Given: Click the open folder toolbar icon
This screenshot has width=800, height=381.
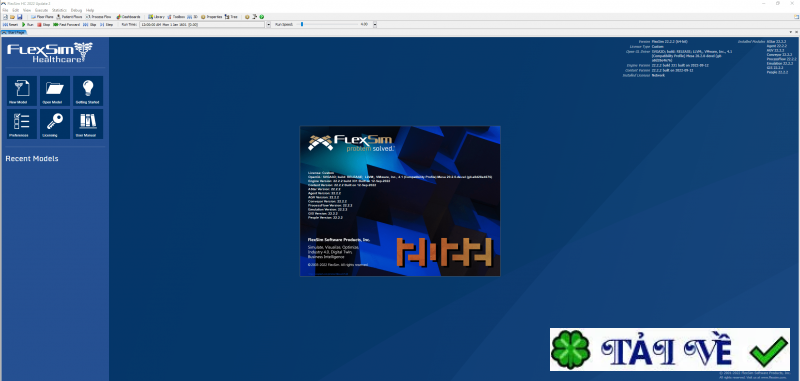Looking at the screenshot, I should click(x=12, y=17).
